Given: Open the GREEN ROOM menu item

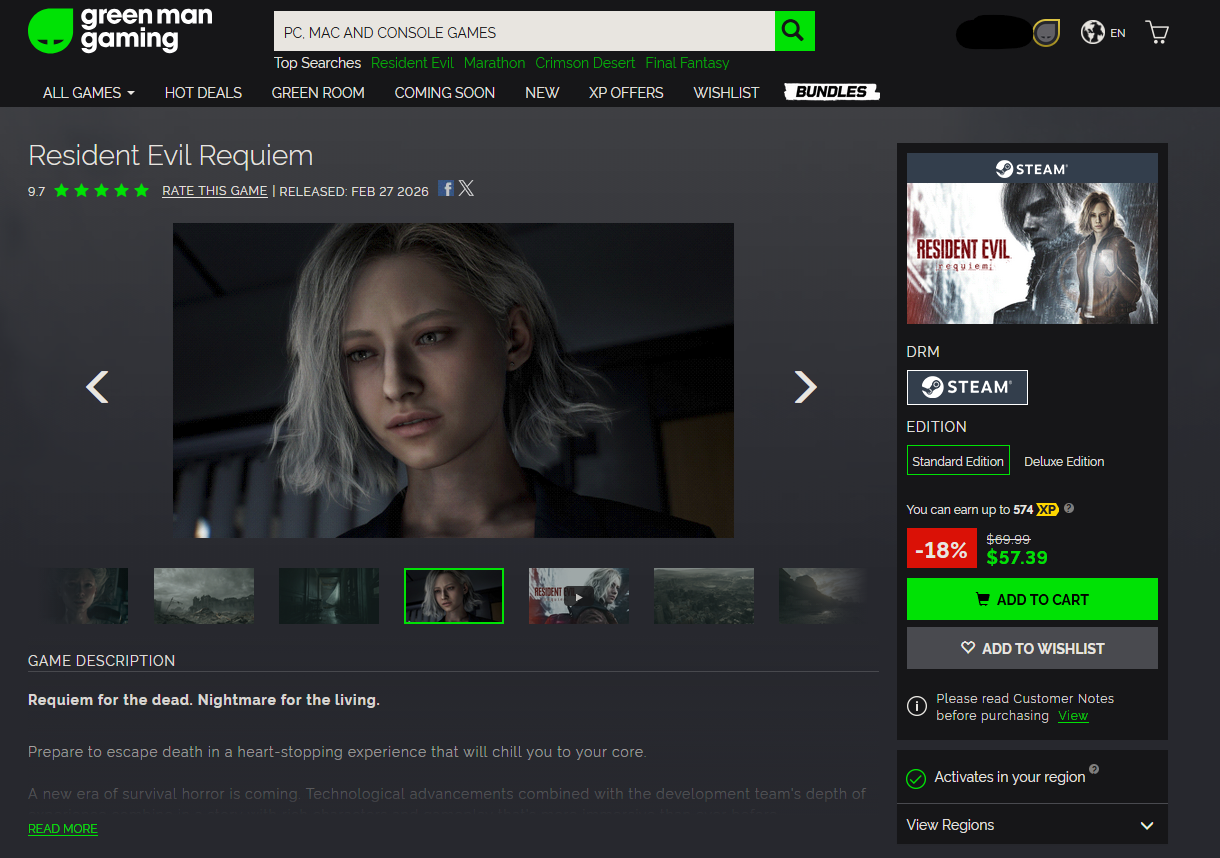Looking at the screenshot, I should (318, 92).
